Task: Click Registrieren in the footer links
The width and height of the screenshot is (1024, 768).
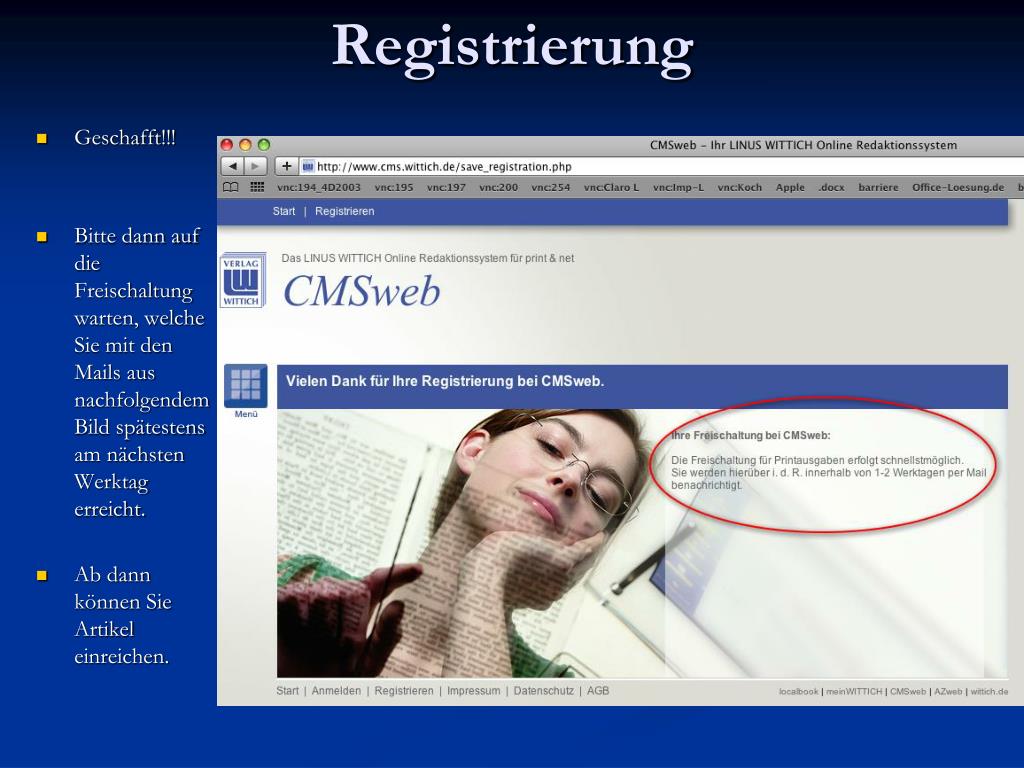Action: coord(404,691)
